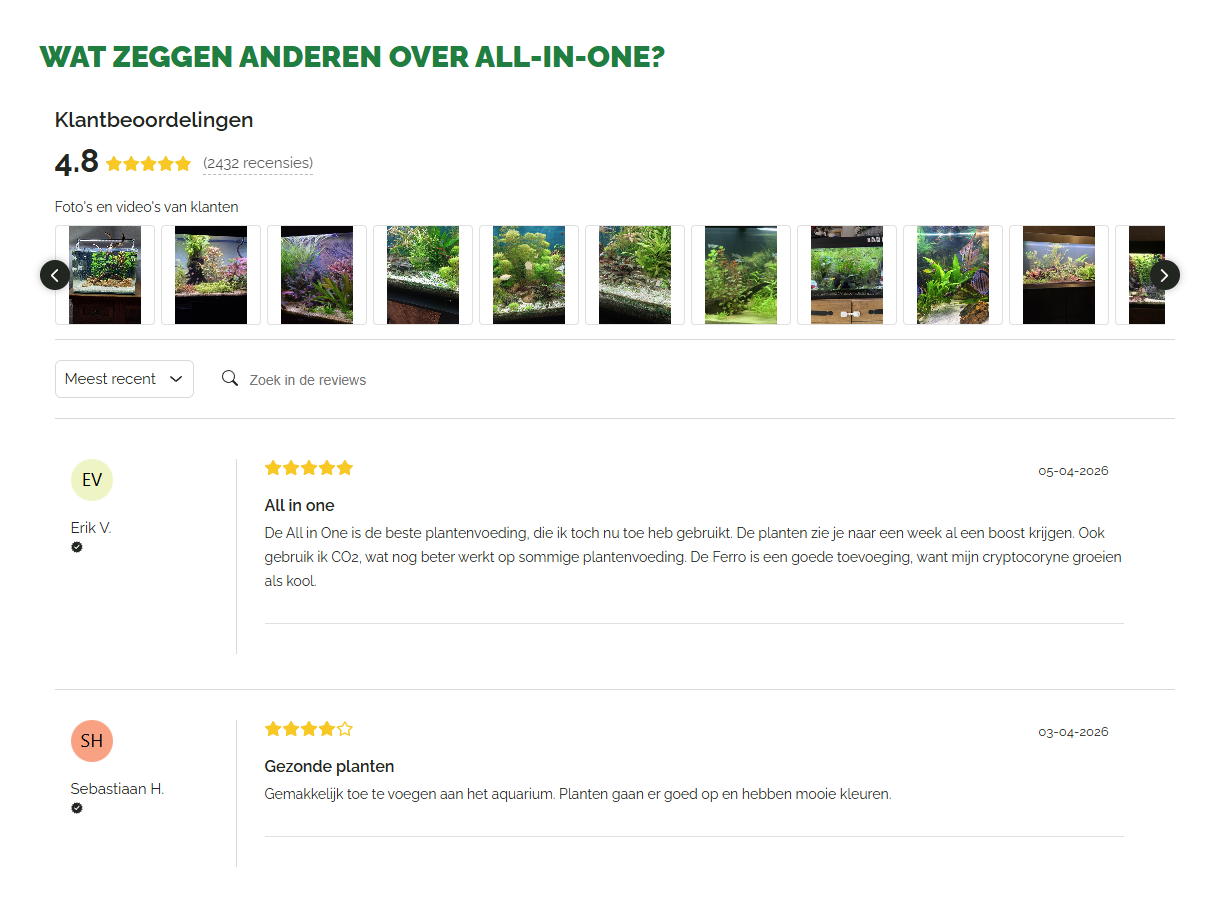Click the EV avatar circle
1215x901 pixels.
[92, 480]
